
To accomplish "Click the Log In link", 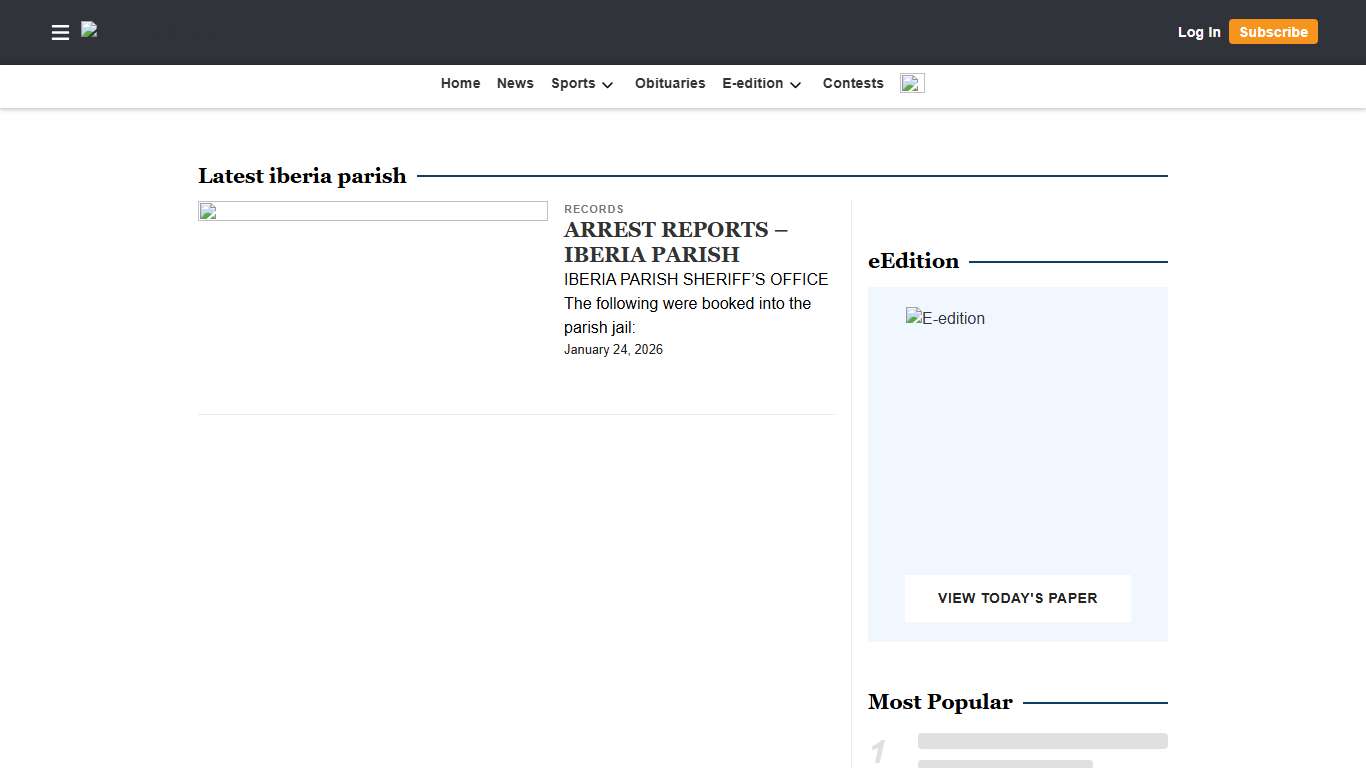I will (1198, 32).
